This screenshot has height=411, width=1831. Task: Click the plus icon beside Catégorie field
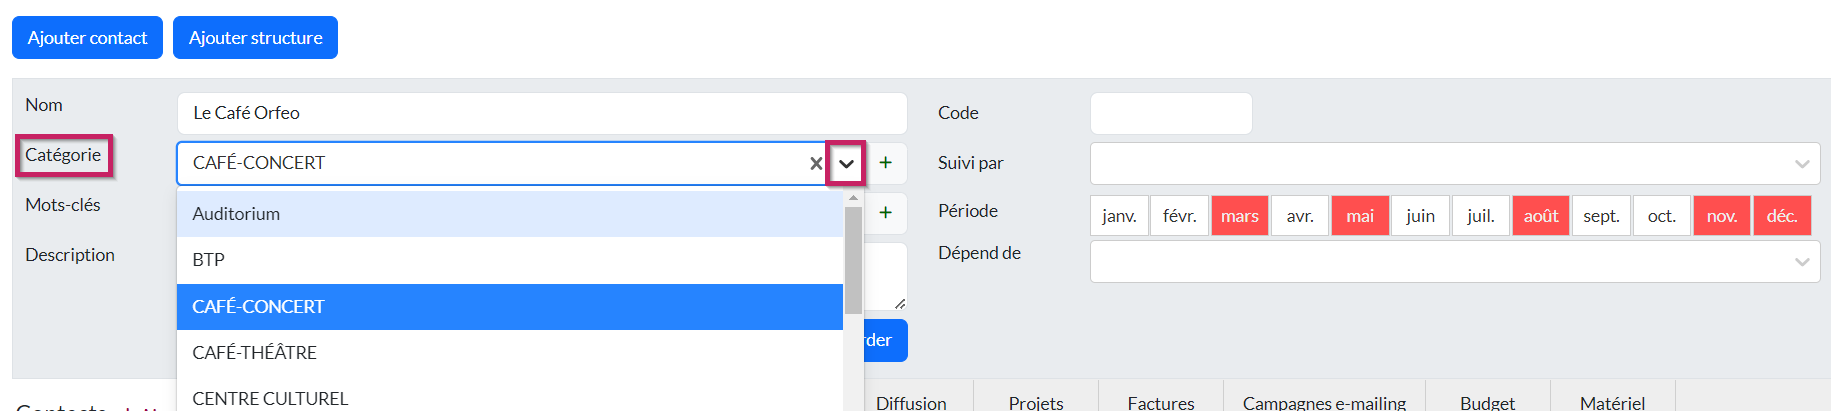pos(885,163)
